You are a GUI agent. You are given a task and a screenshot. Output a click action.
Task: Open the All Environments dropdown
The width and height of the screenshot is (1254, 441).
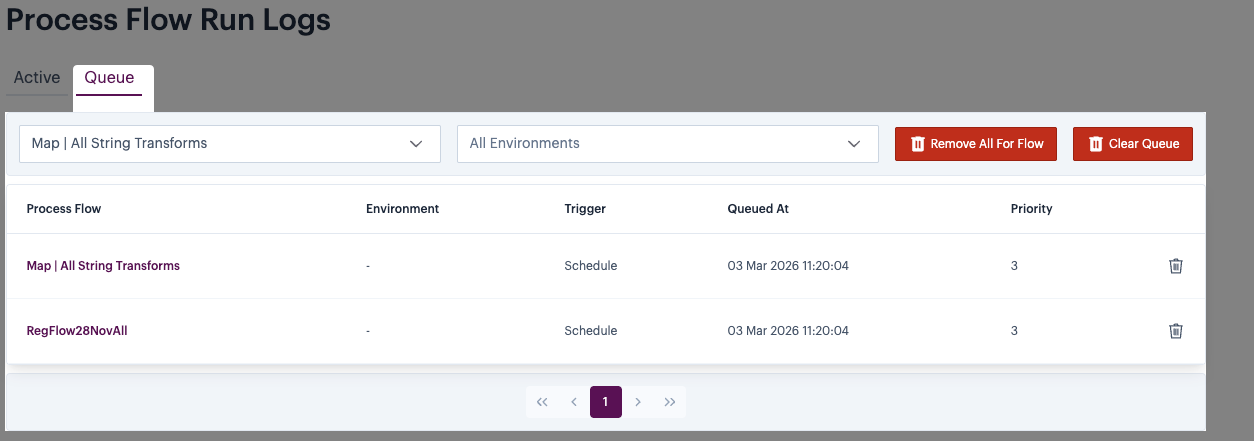[x=667, y=144]
